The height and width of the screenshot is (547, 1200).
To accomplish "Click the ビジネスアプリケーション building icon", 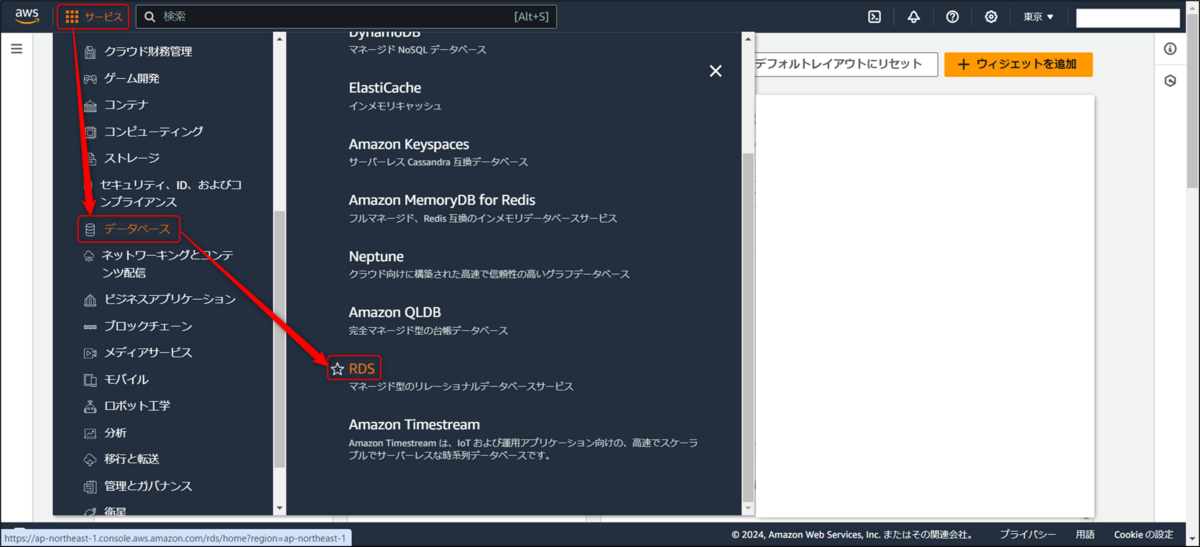I will click(90, 299).
